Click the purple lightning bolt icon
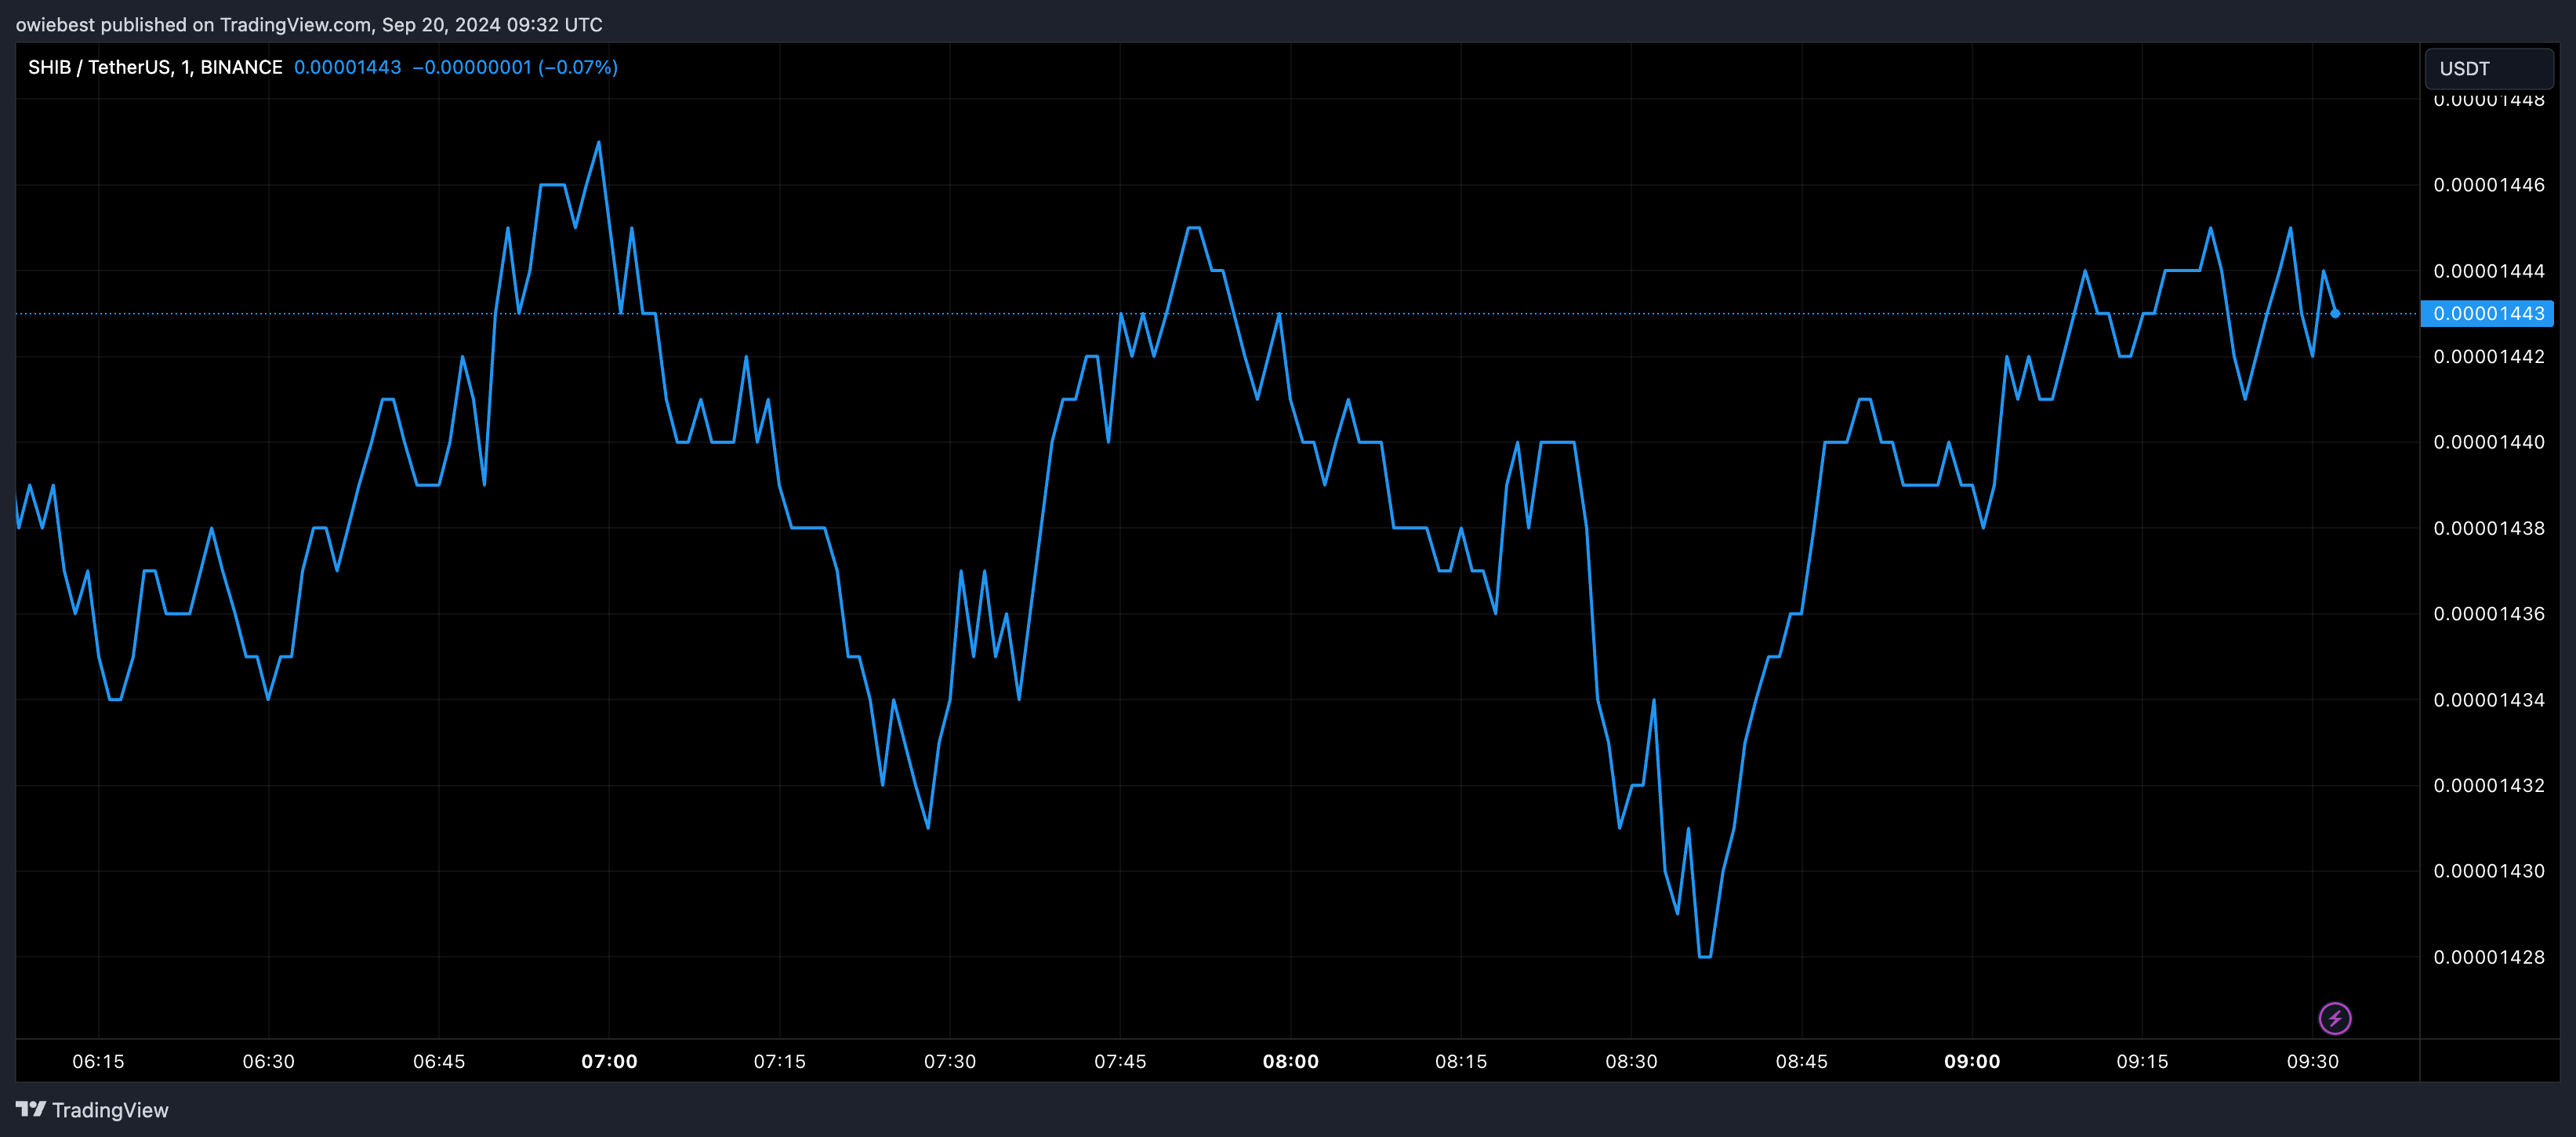The image size is (2576, 1137). [x=2335, y=1018]
